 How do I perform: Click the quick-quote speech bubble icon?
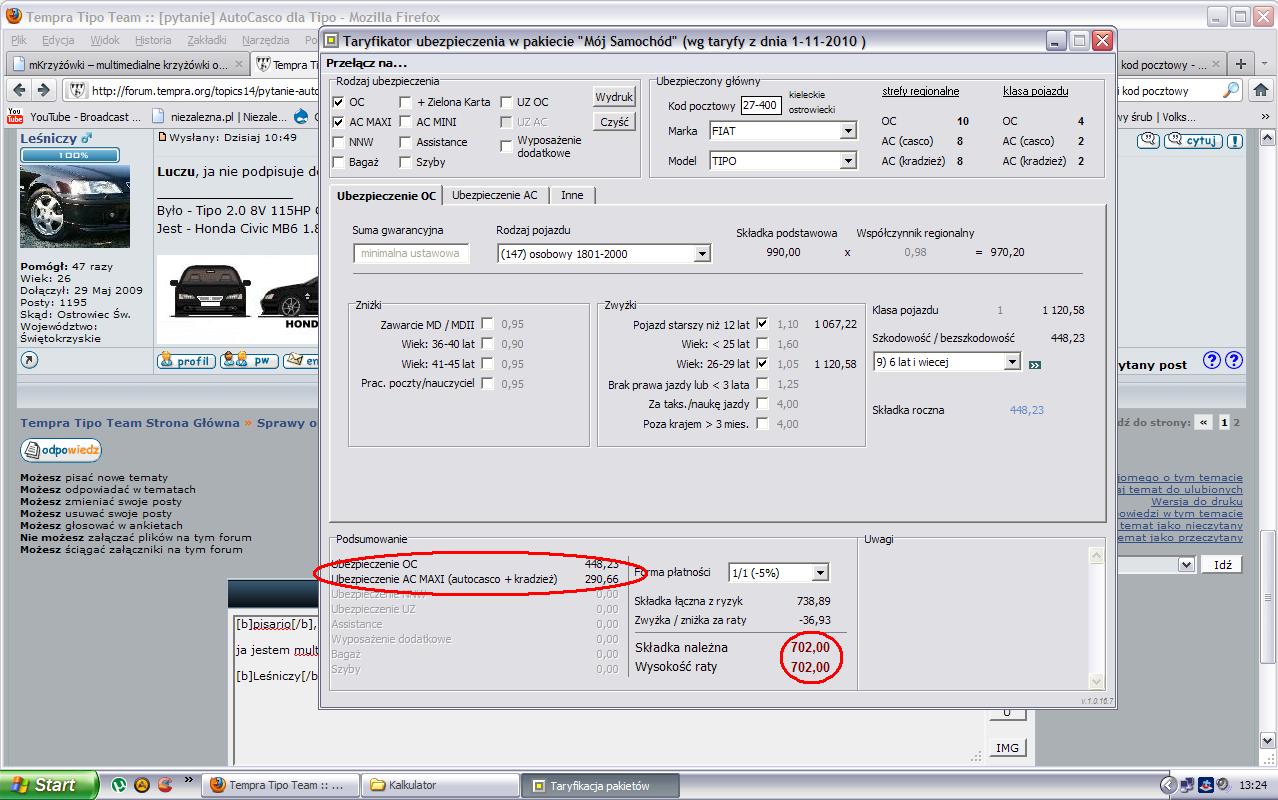tap(1149, 141)
